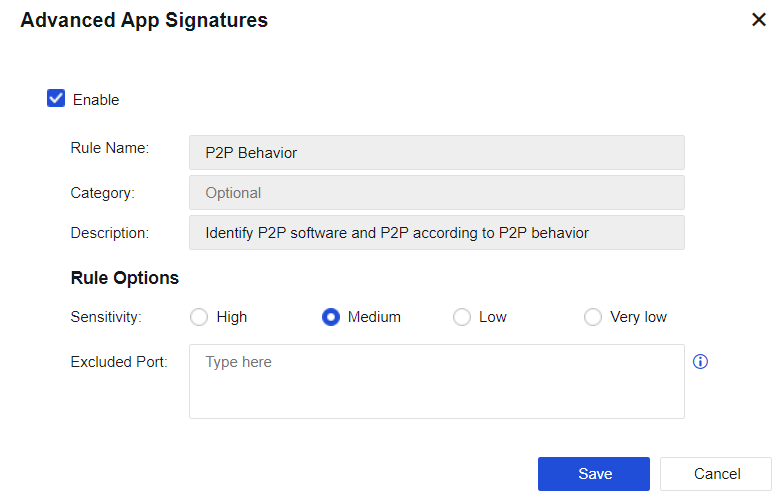Pick the Very low sensitivity radio

593,317
